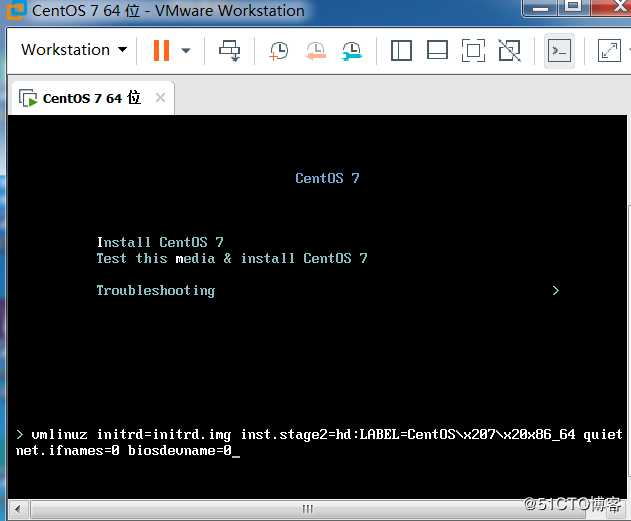The width and height of the screenshot is (631, 521).
Task: Enter full screen mode icon
Action: [473, 51]
